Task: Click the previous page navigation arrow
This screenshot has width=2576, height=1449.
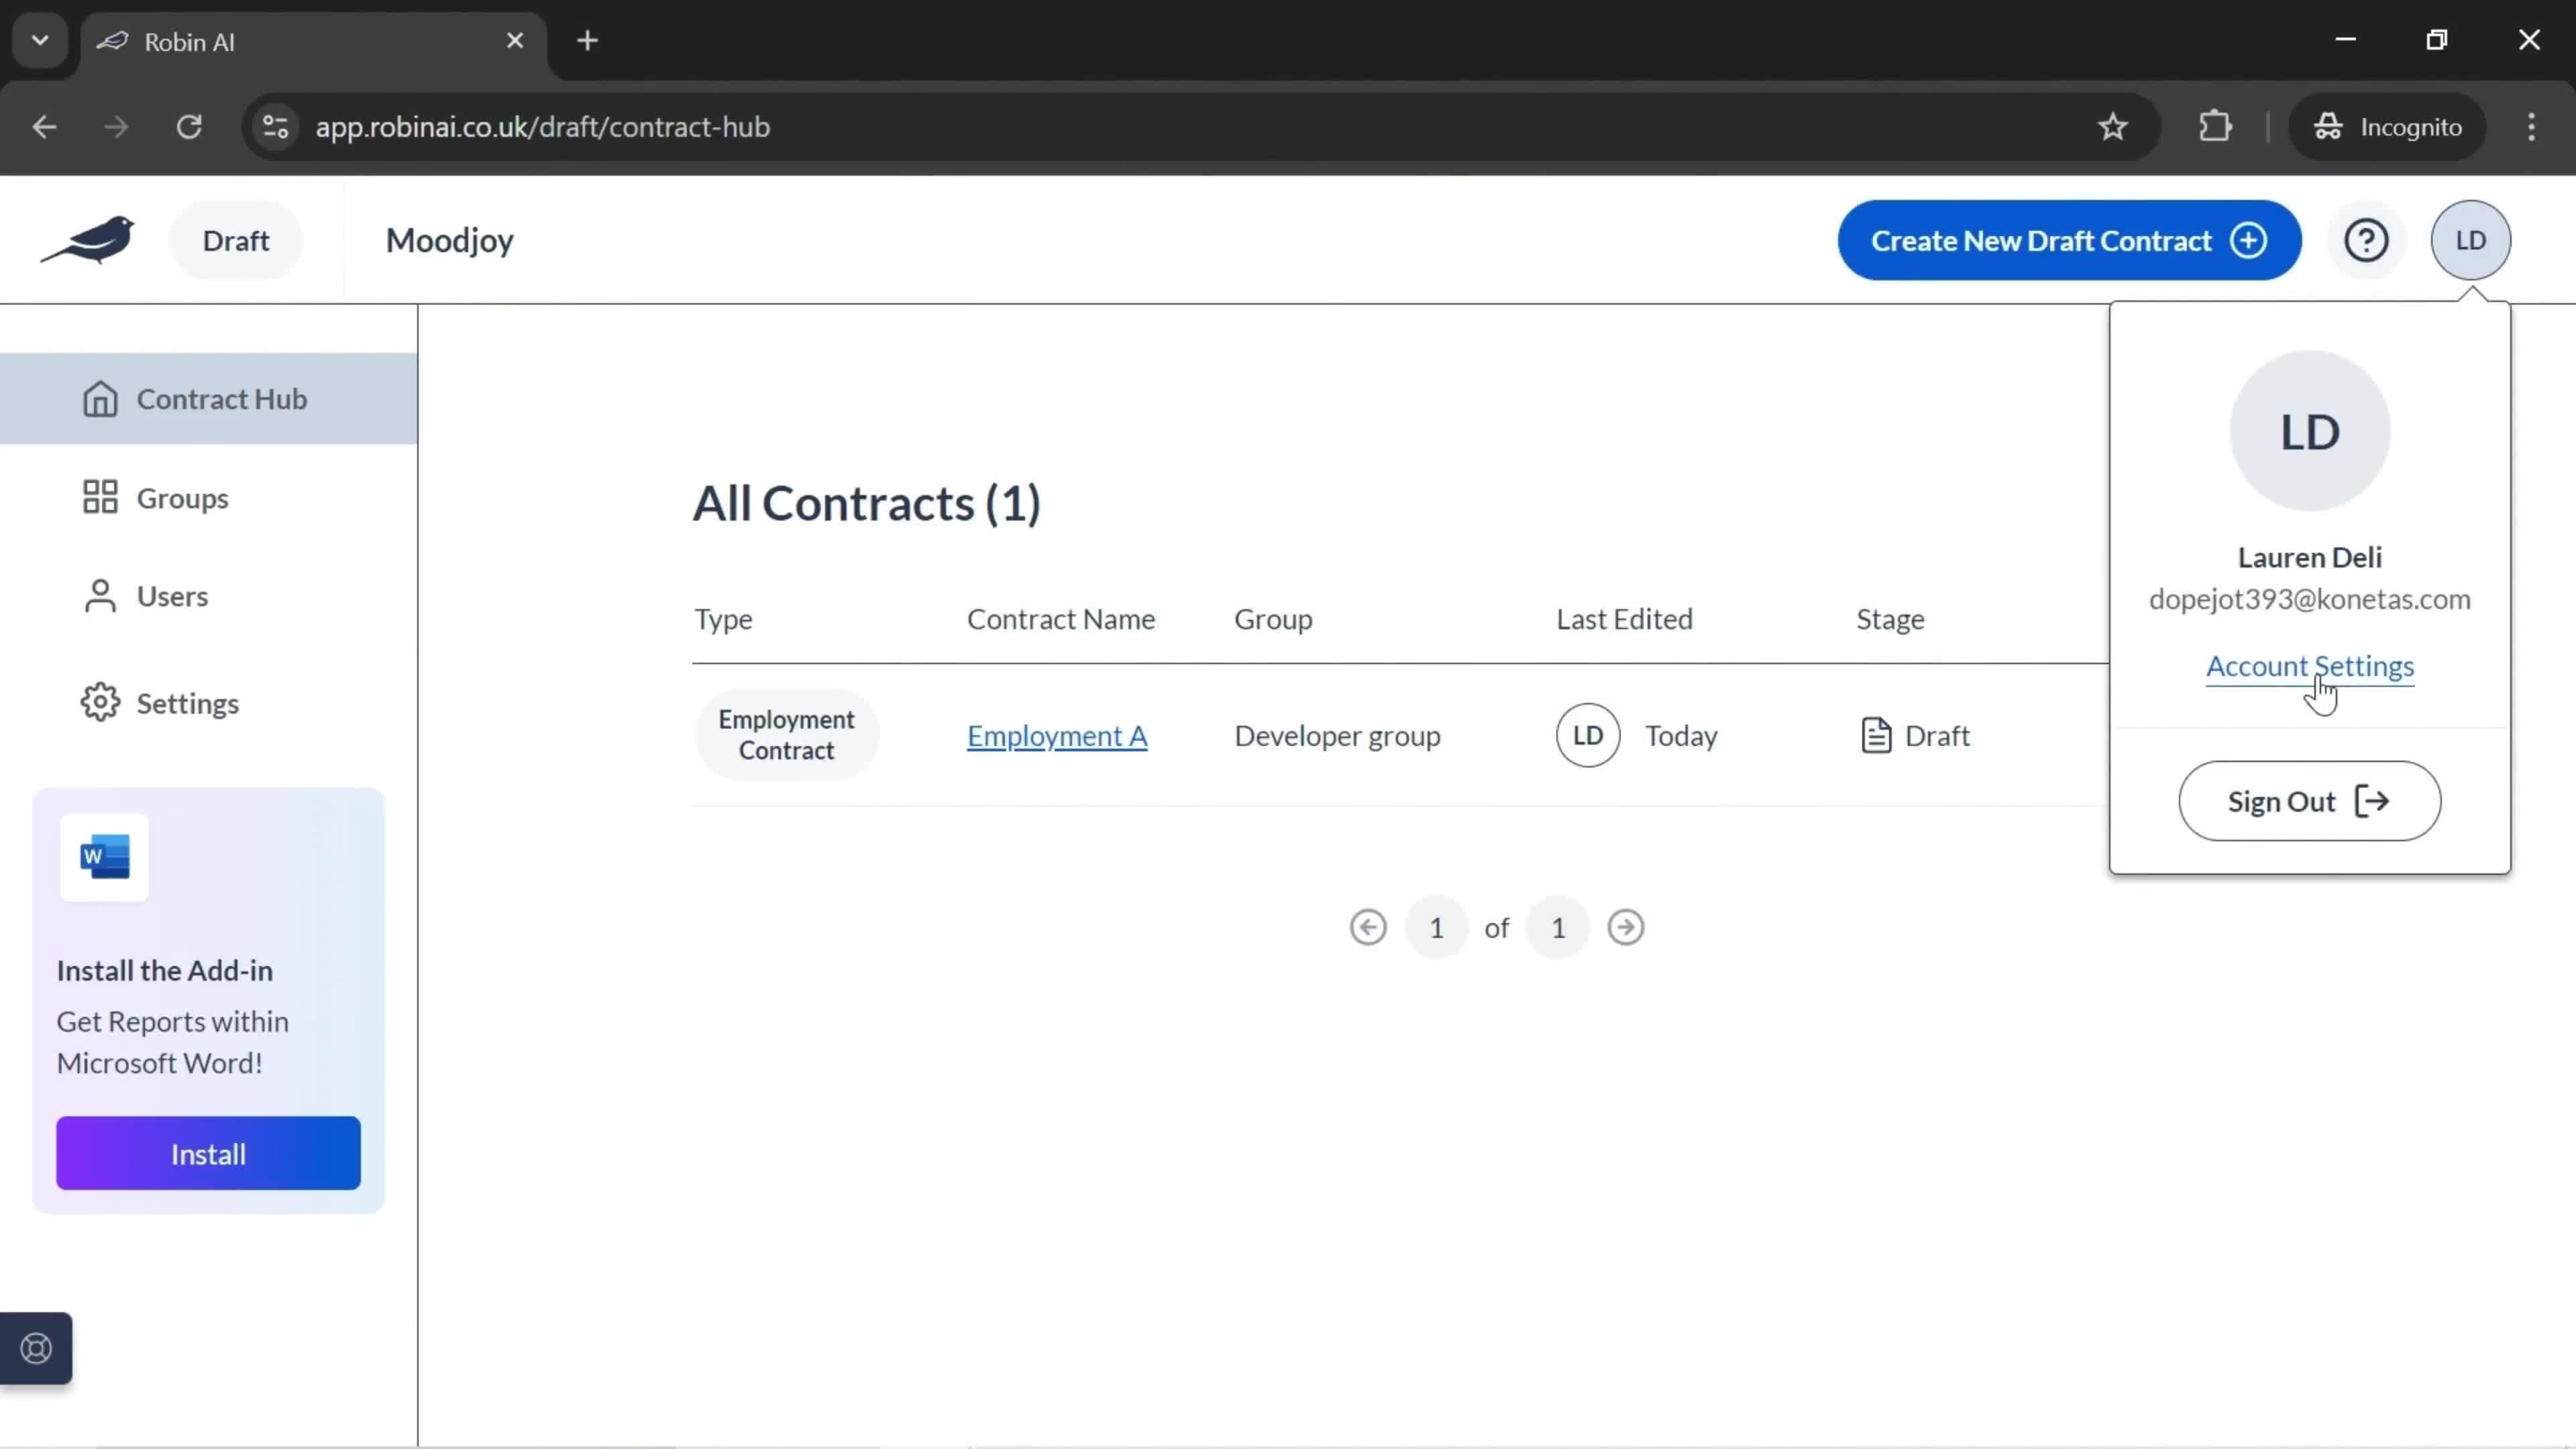Action: point(1369,927)
